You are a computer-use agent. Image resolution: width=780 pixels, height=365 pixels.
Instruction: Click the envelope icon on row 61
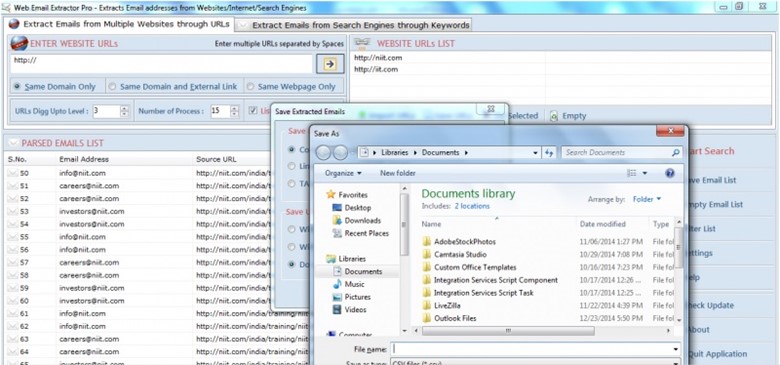pyautogui.click(x=12, y=314)
